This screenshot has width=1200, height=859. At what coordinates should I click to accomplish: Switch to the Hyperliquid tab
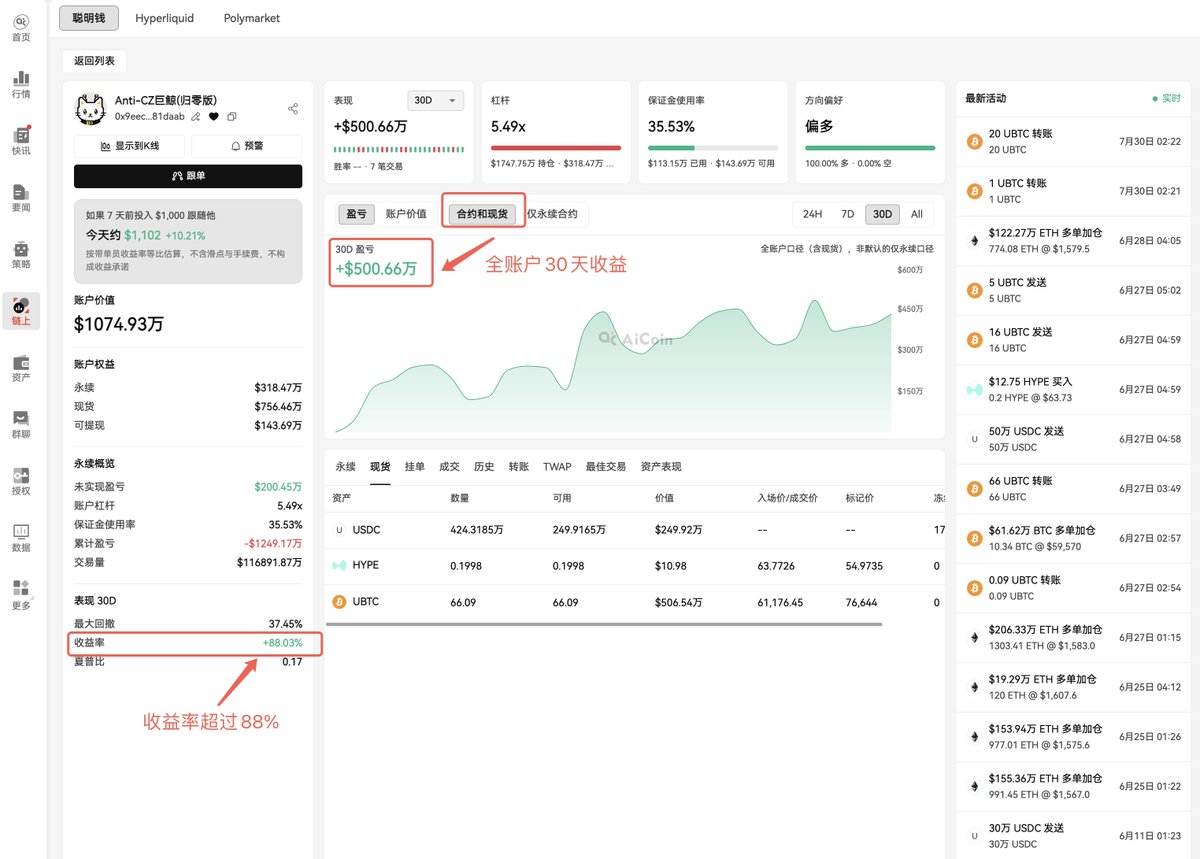[165, 18]
